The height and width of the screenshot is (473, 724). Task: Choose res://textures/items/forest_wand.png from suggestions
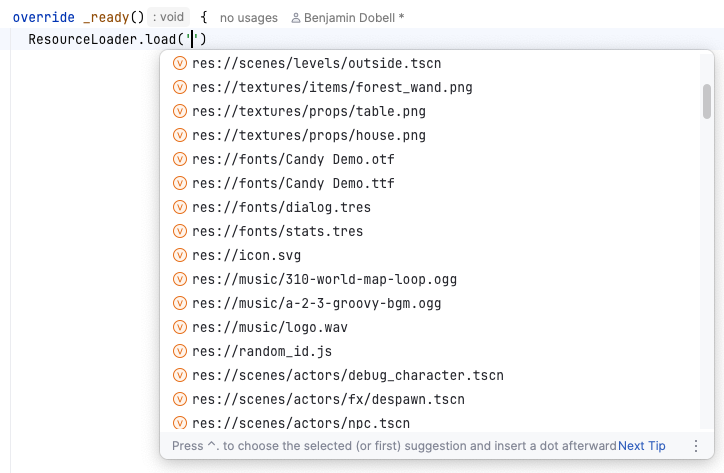[332, 87]
